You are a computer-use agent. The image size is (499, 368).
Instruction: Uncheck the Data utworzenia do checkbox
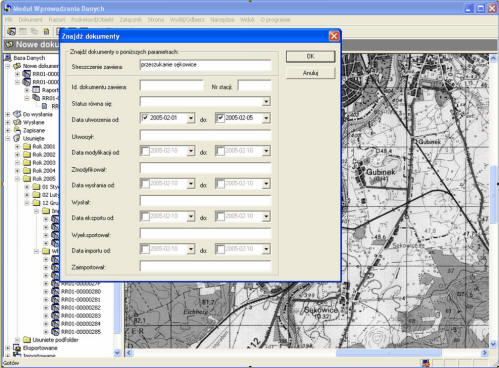220,118
